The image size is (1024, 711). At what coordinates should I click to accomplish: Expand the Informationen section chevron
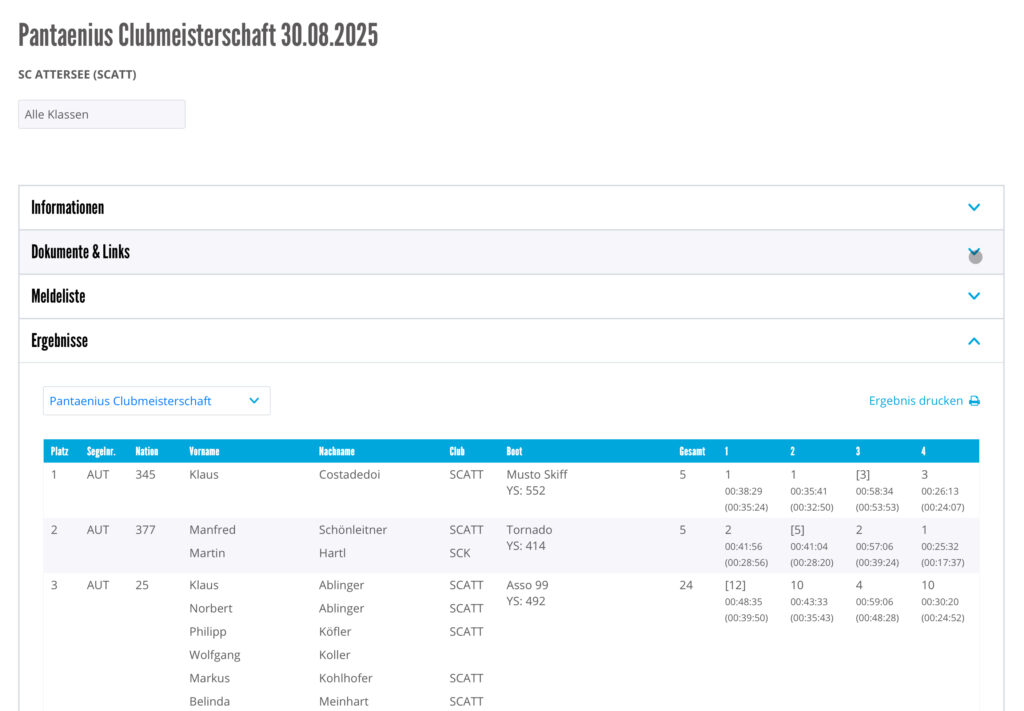[974, 207]
